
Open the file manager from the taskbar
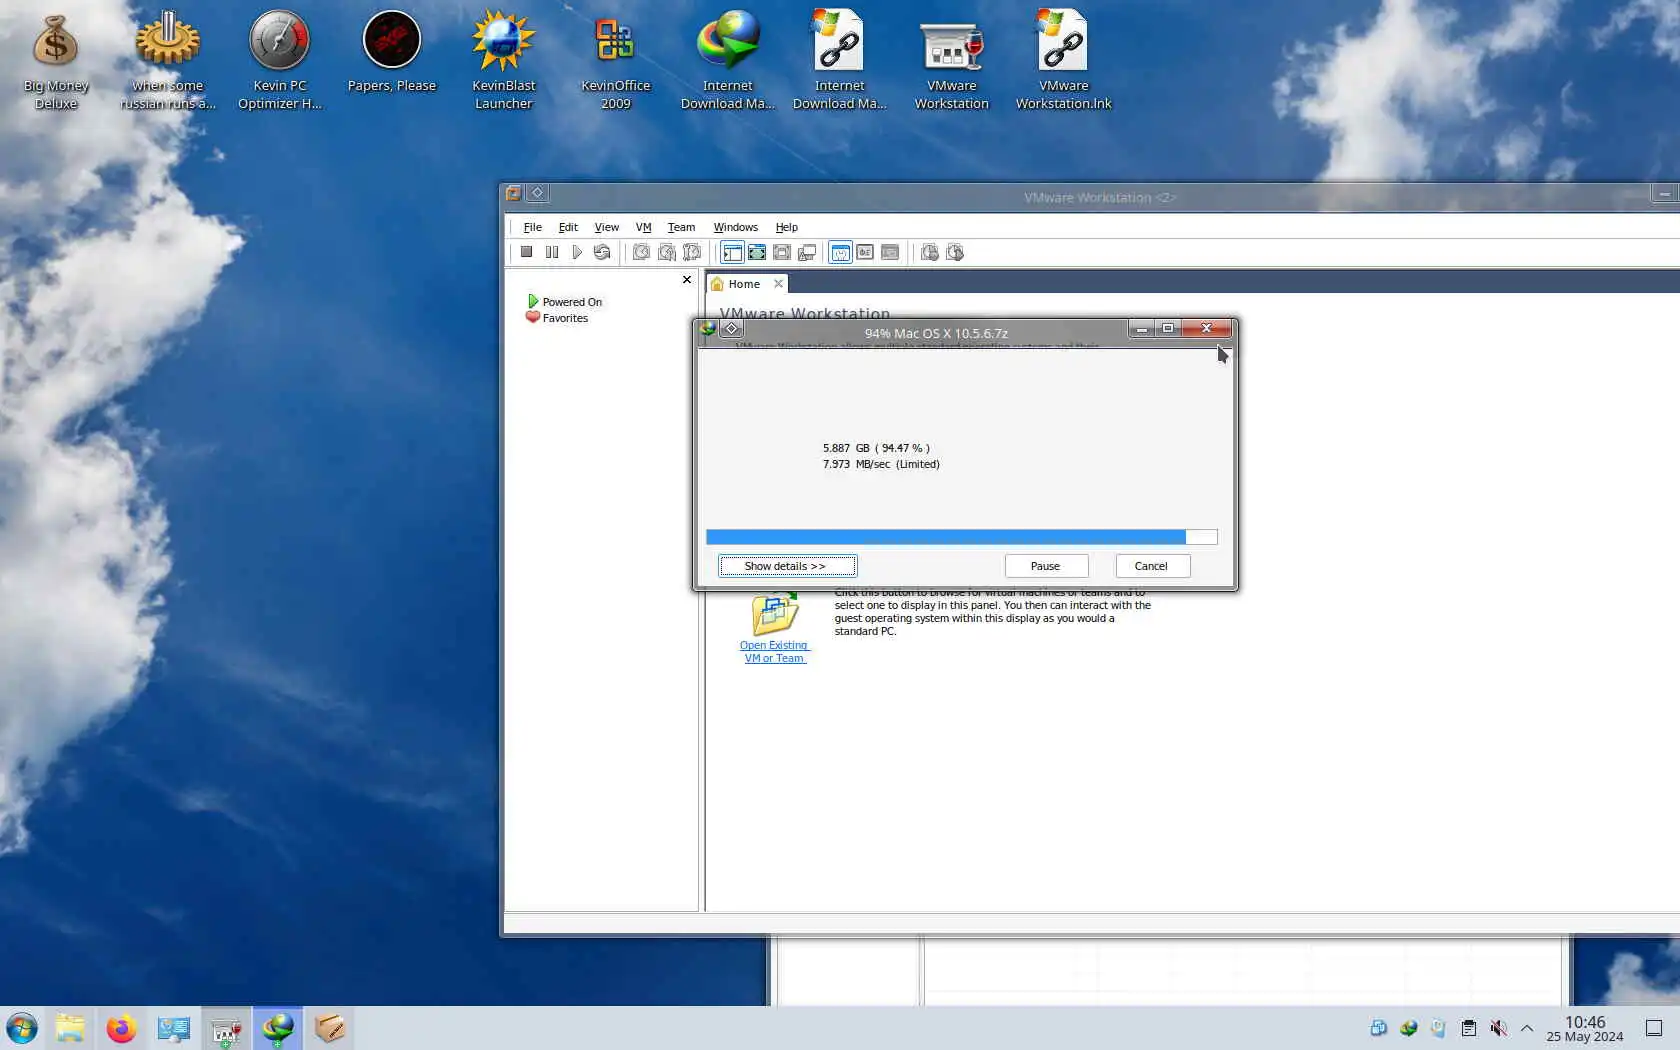pyautogui.click(x=70, y=1028)
